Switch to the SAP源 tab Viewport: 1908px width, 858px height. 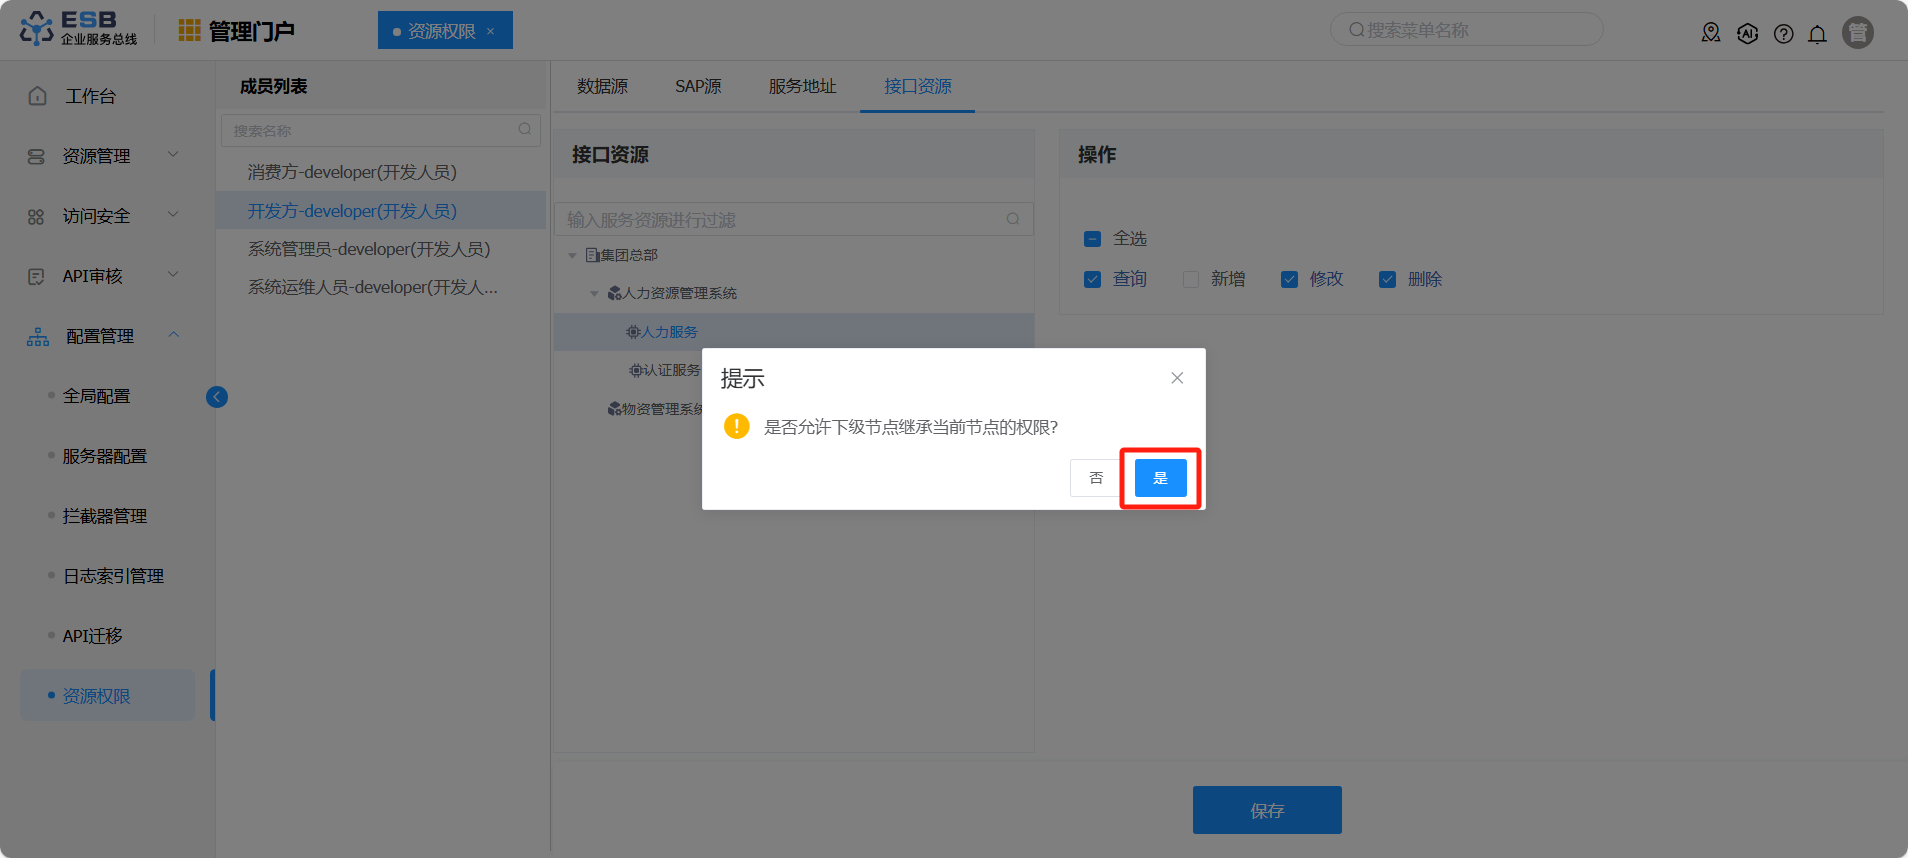click(698, 87)
